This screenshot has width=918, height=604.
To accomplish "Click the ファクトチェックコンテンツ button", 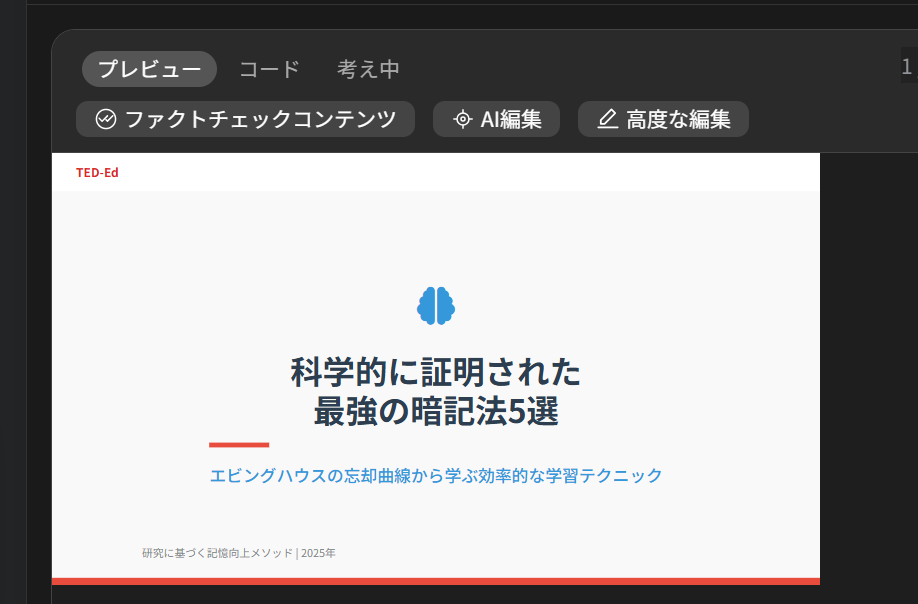I will (x=245, y=119).
